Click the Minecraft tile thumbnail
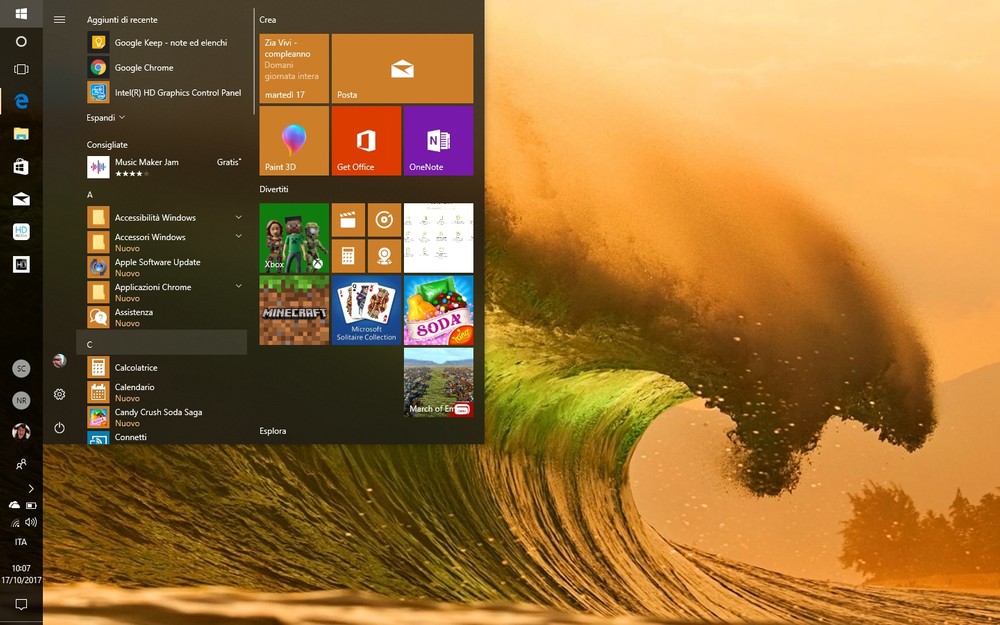The height and width of the screenshot is (625, 1000). coord(294,310)
